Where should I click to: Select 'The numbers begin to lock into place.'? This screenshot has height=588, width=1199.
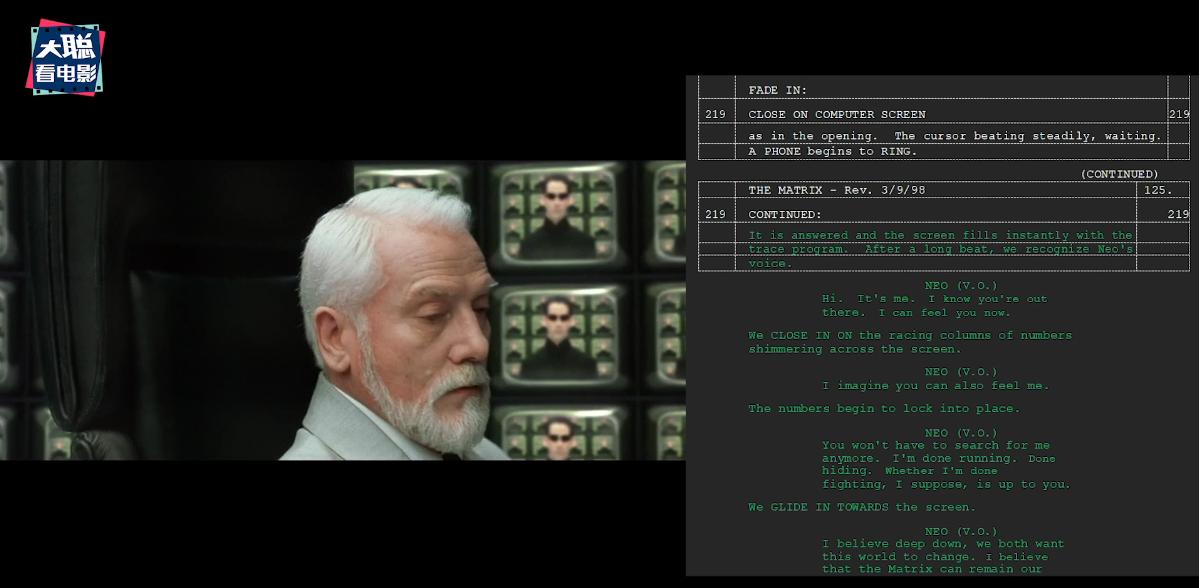(x=884, y=408)
